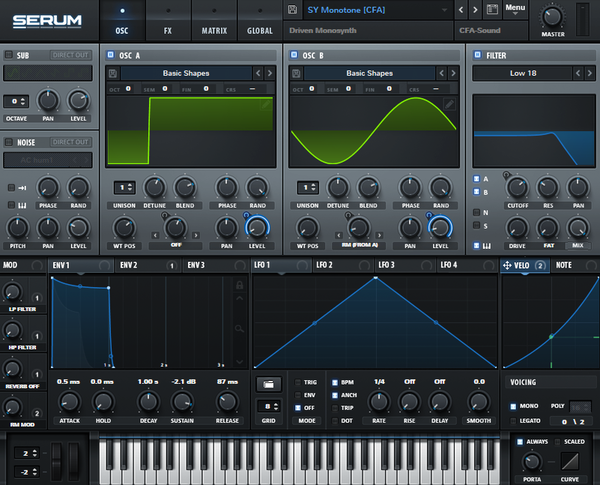This screenshot has width=600, height=485.
Task: Click the SUB DIRECT OUT button
Action: (71, 55)
